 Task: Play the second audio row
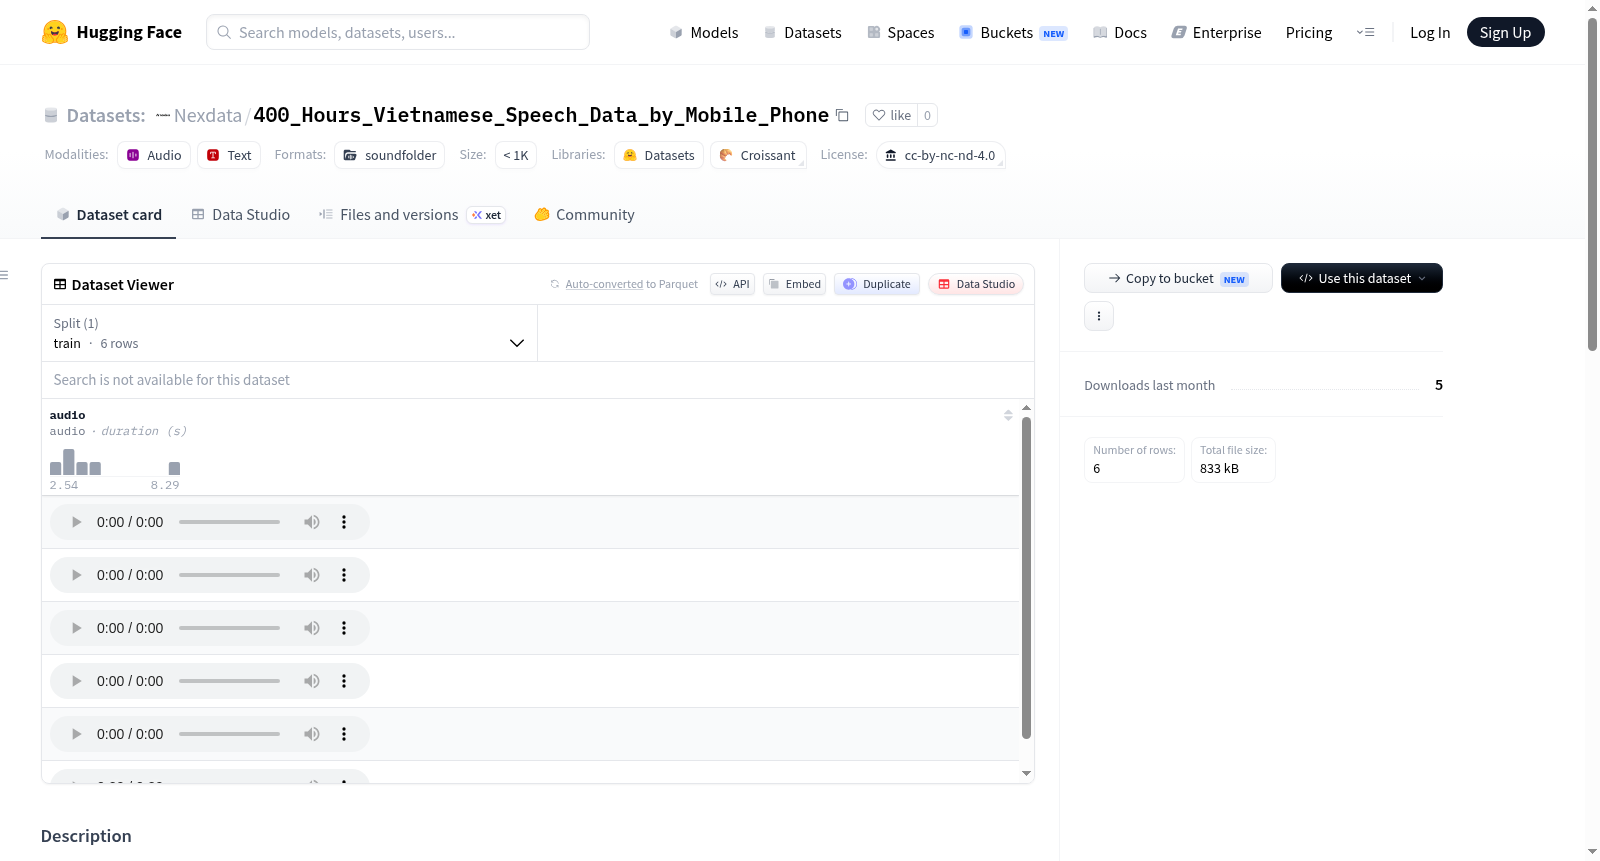76,575
